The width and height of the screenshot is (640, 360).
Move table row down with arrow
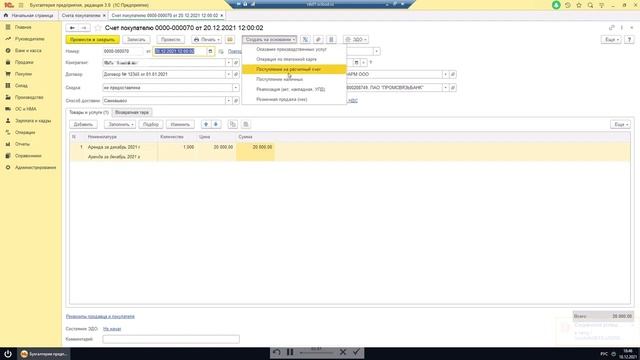click(216, 124)
